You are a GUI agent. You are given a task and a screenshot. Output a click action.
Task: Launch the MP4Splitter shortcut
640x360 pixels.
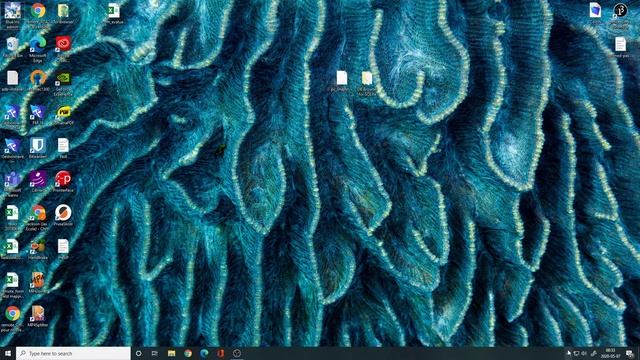[x=38, y=313]
